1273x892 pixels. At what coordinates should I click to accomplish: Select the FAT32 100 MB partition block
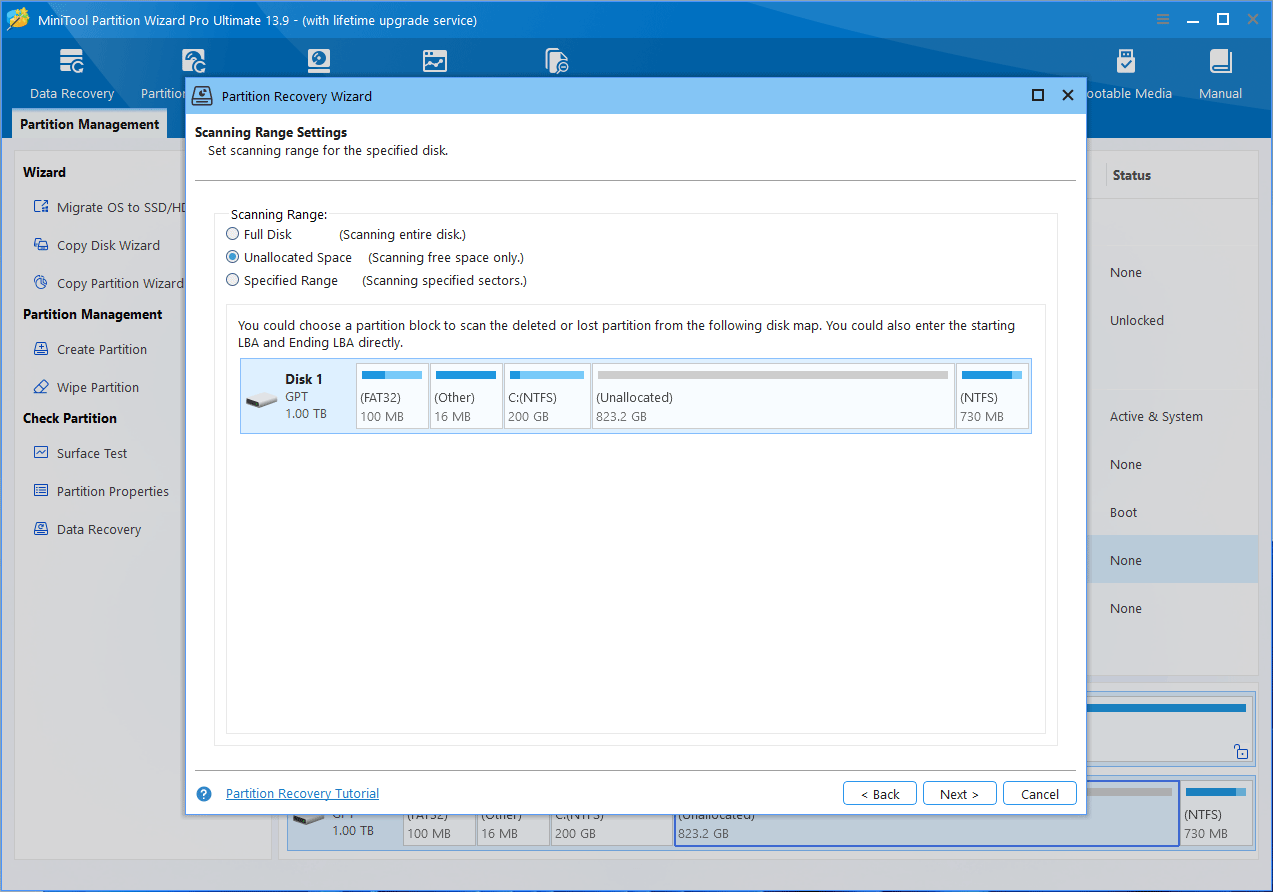click(x=392, y=396)
